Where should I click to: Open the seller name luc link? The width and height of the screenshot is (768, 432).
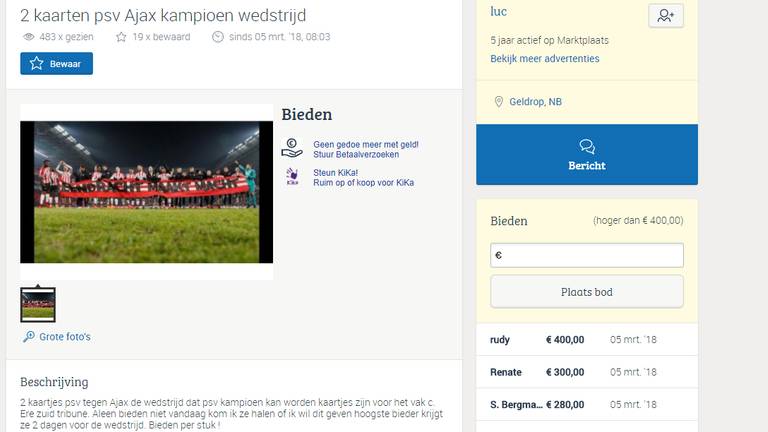pos(498,12)
